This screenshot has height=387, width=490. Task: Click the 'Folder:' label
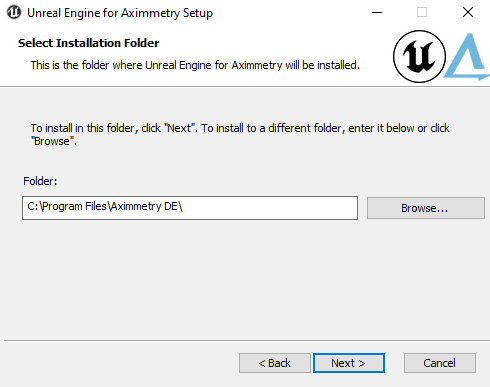40,181
